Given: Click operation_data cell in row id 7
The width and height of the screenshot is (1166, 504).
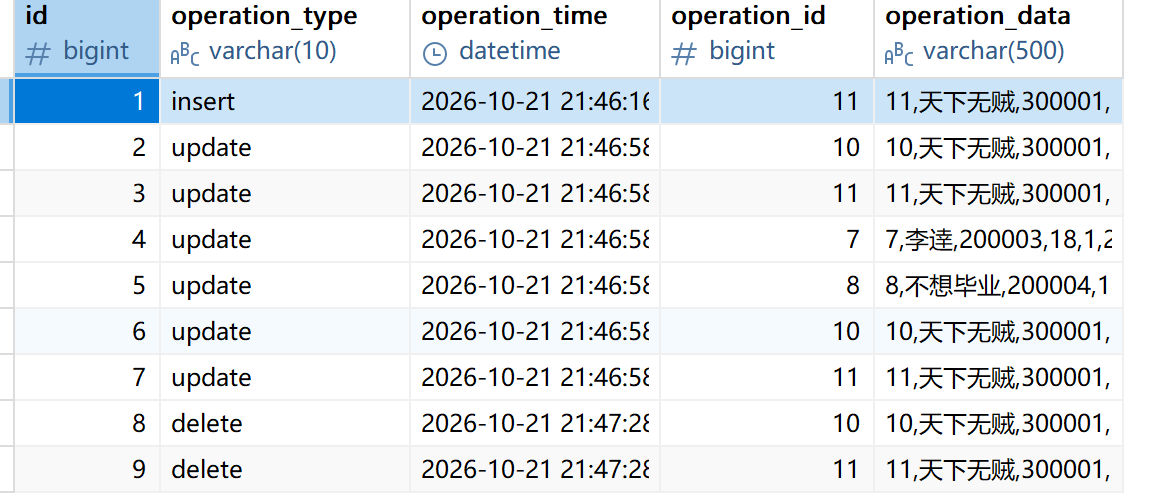Looking at the screenshot, I should click(x=998, y=378).
